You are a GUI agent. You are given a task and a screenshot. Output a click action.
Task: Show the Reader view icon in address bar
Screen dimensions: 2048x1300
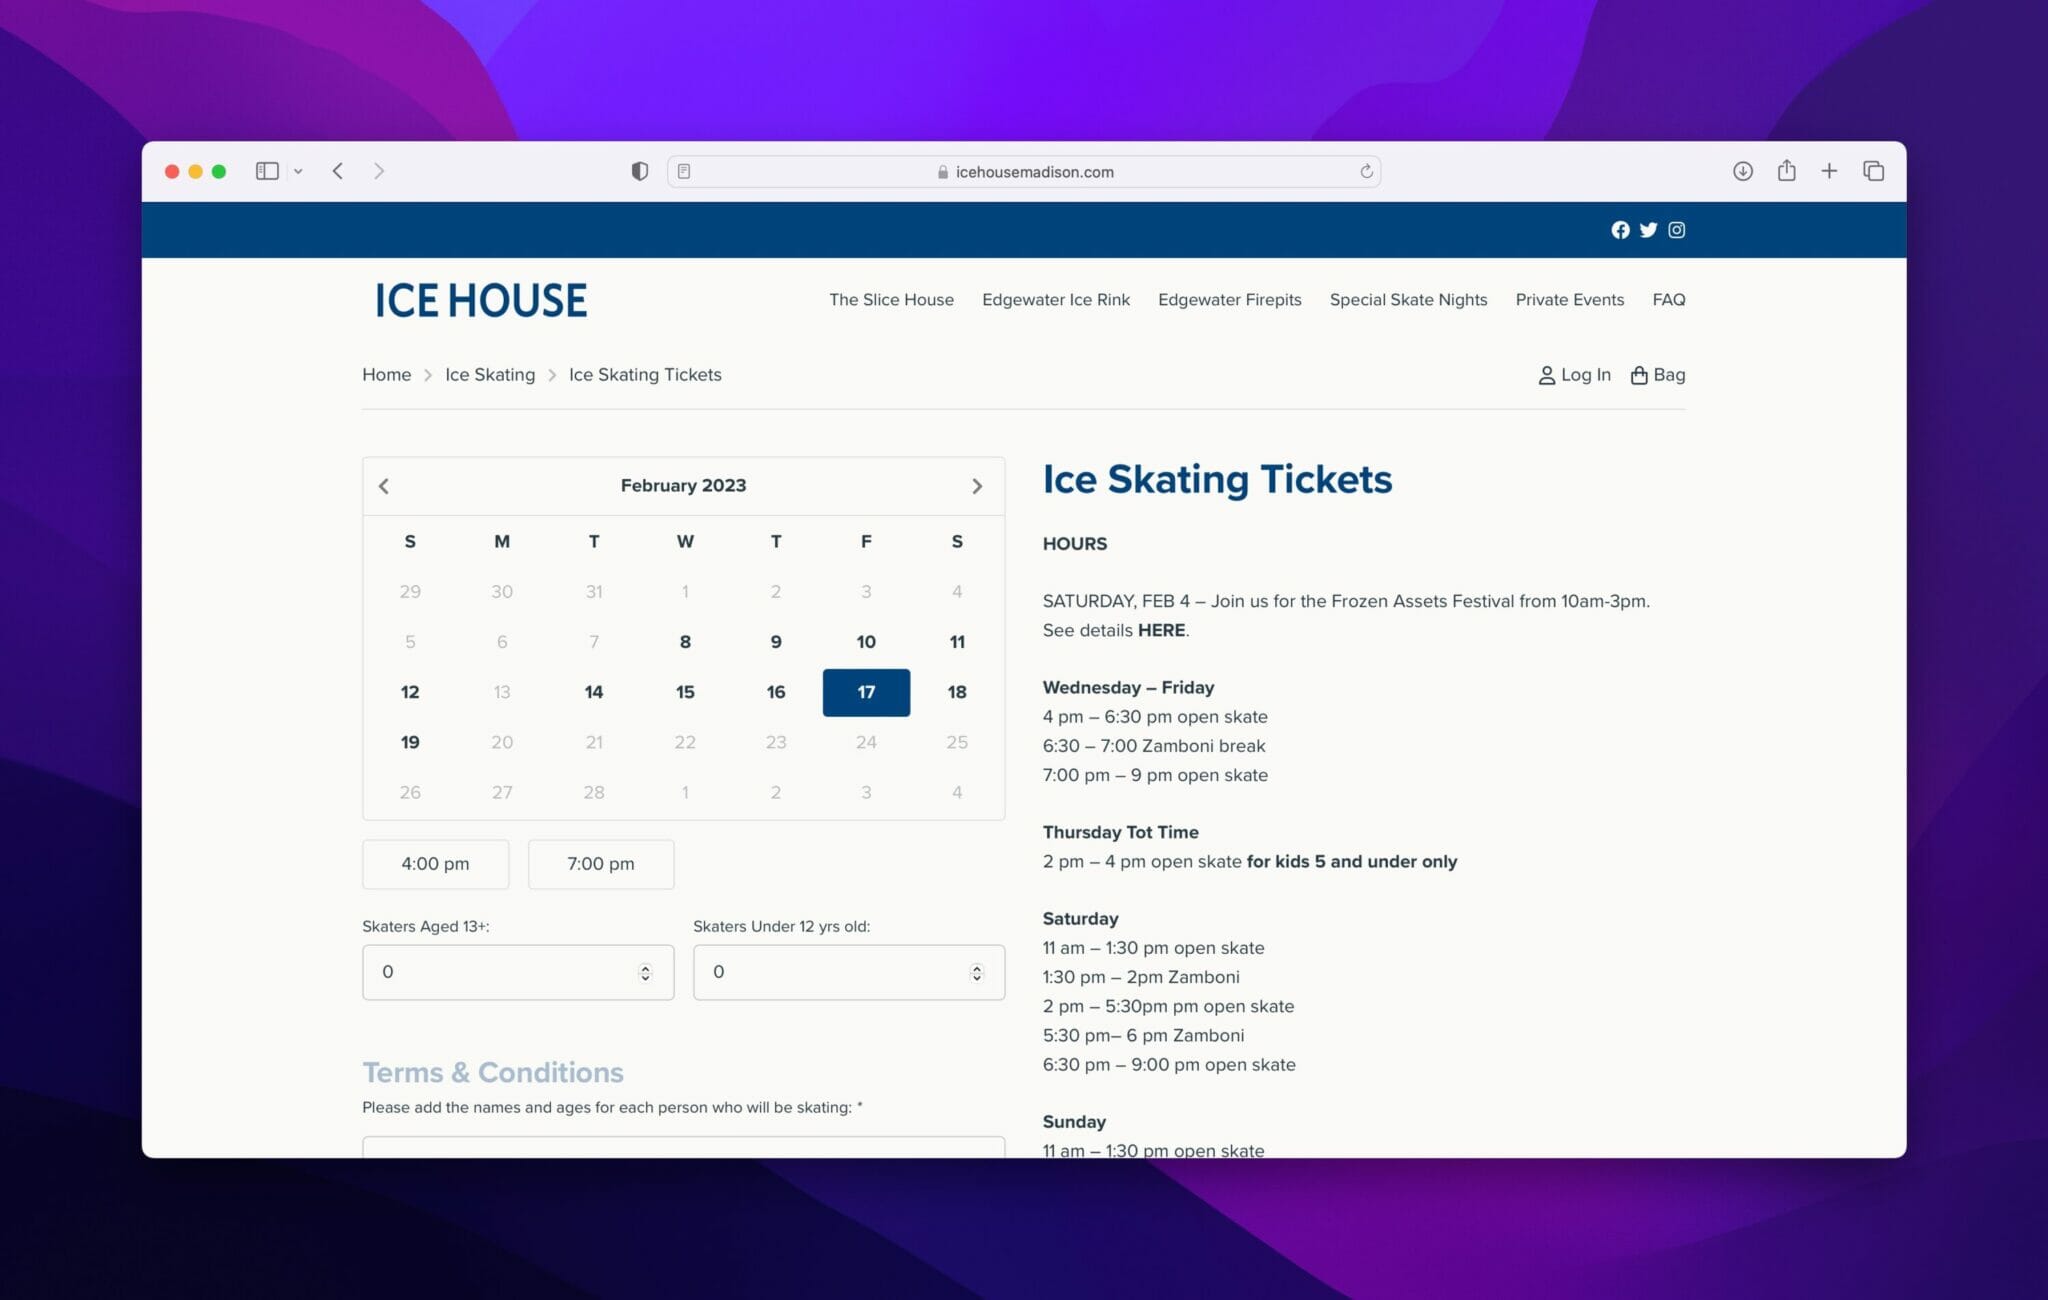pyautogui.click(x=684, y=171)
